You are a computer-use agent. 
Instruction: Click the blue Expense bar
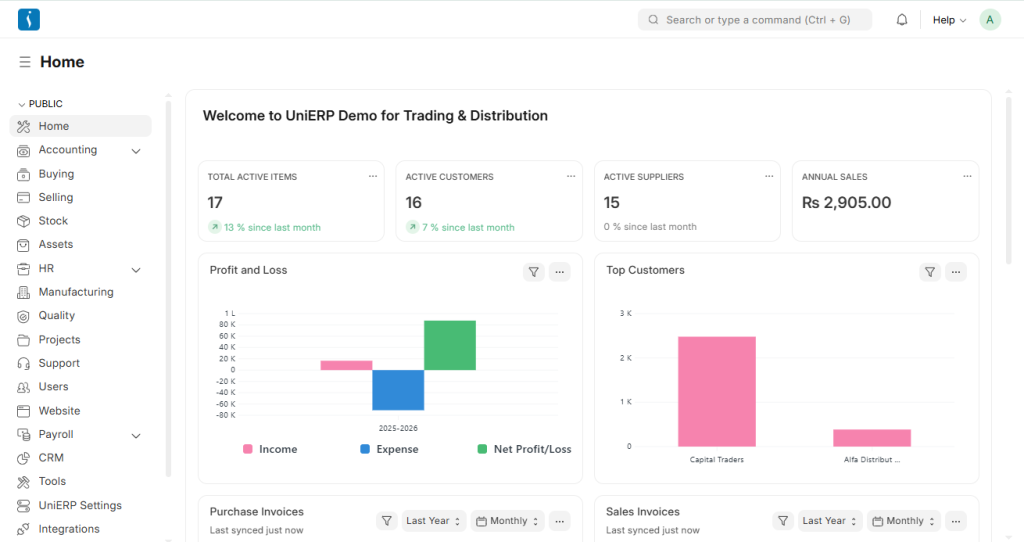(398, 391)
